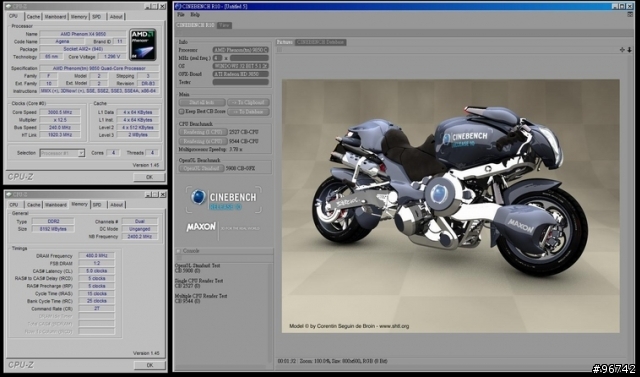640x377 pixels.
Task: Select the Pictures tab above the render
Action: pos(284,42)
